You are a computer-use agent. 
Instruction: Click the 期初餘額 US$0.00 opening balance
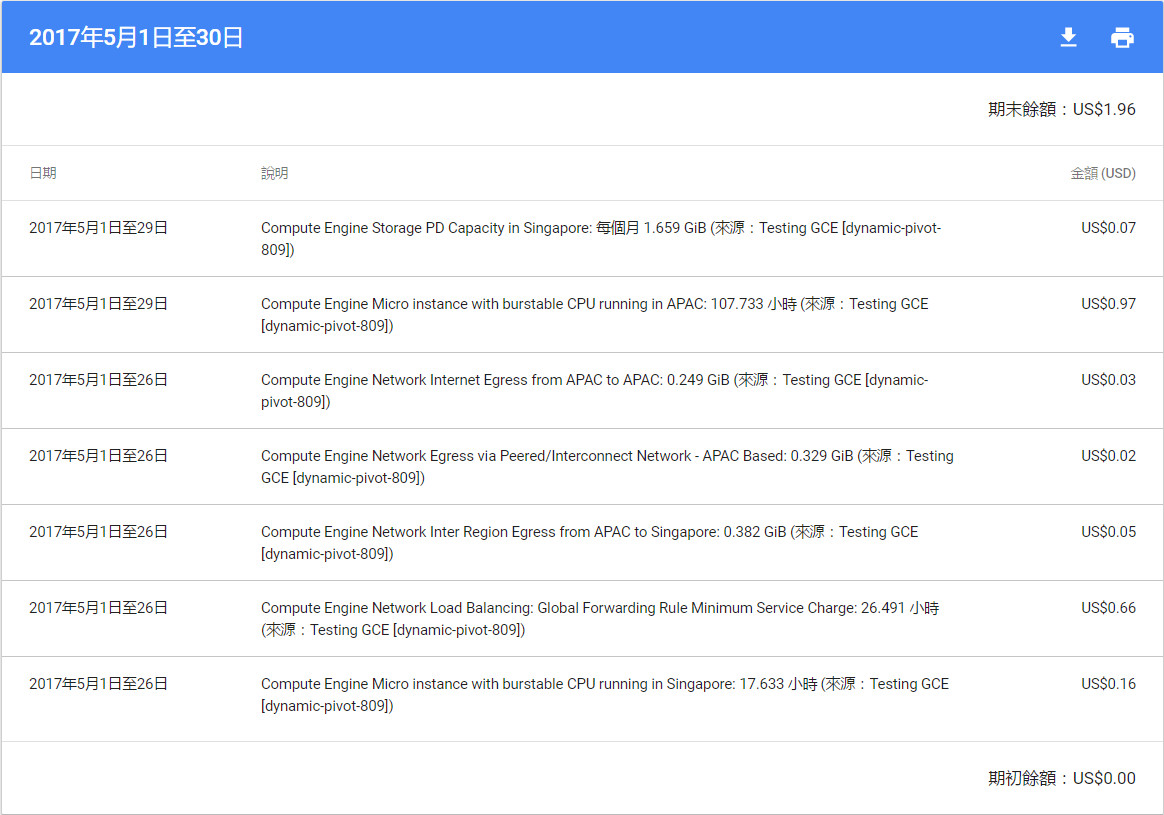click(x=1061, y=778)
